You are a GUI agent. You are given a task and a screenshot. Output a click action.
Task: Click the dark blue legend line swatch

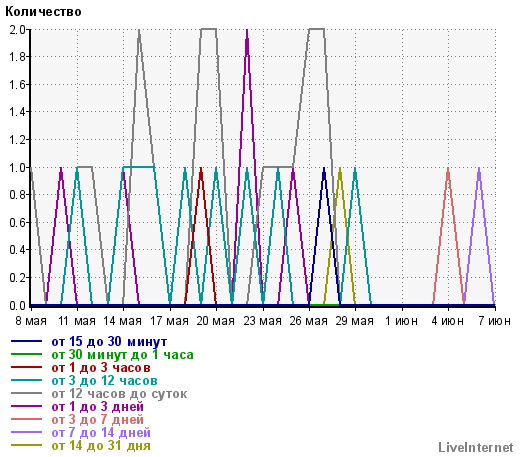pos(26,341)
